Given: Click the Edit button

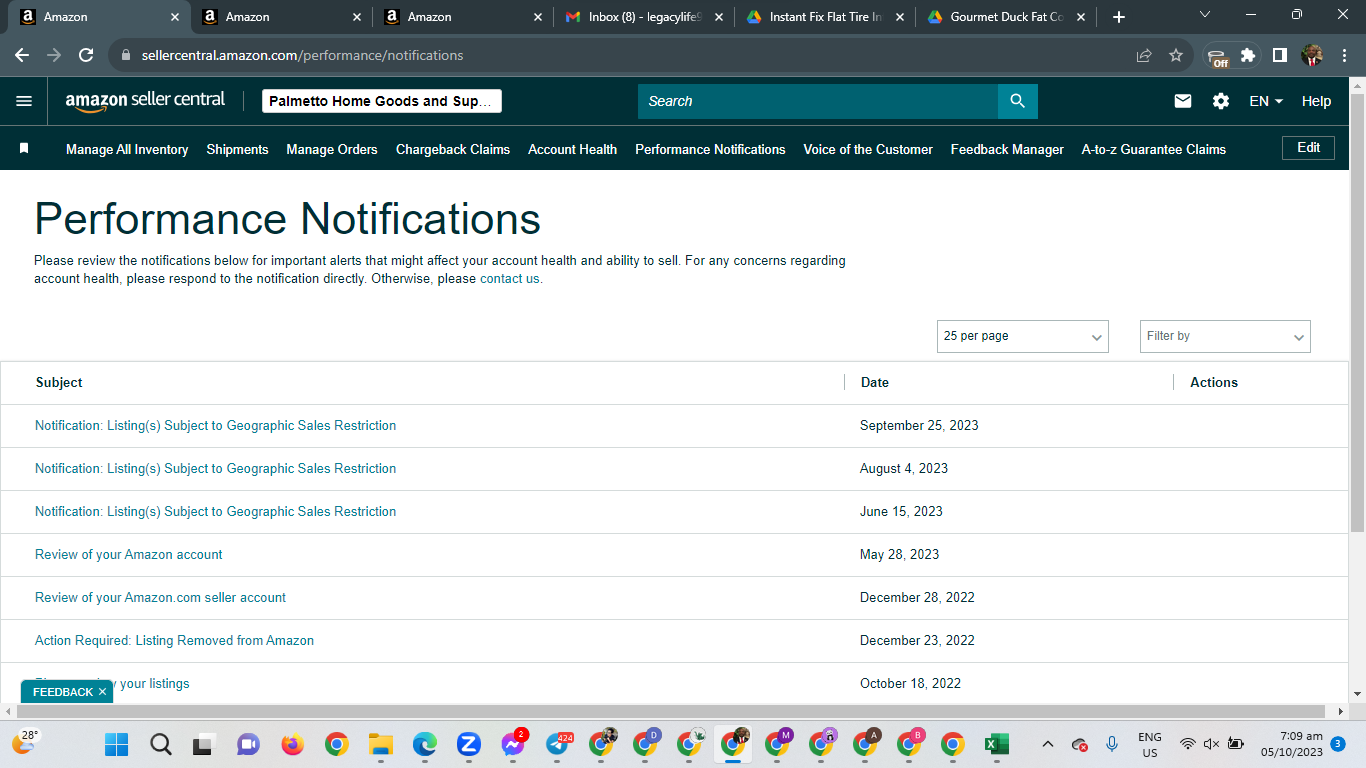Looking at the screenshot, I should click(1308, 148).
